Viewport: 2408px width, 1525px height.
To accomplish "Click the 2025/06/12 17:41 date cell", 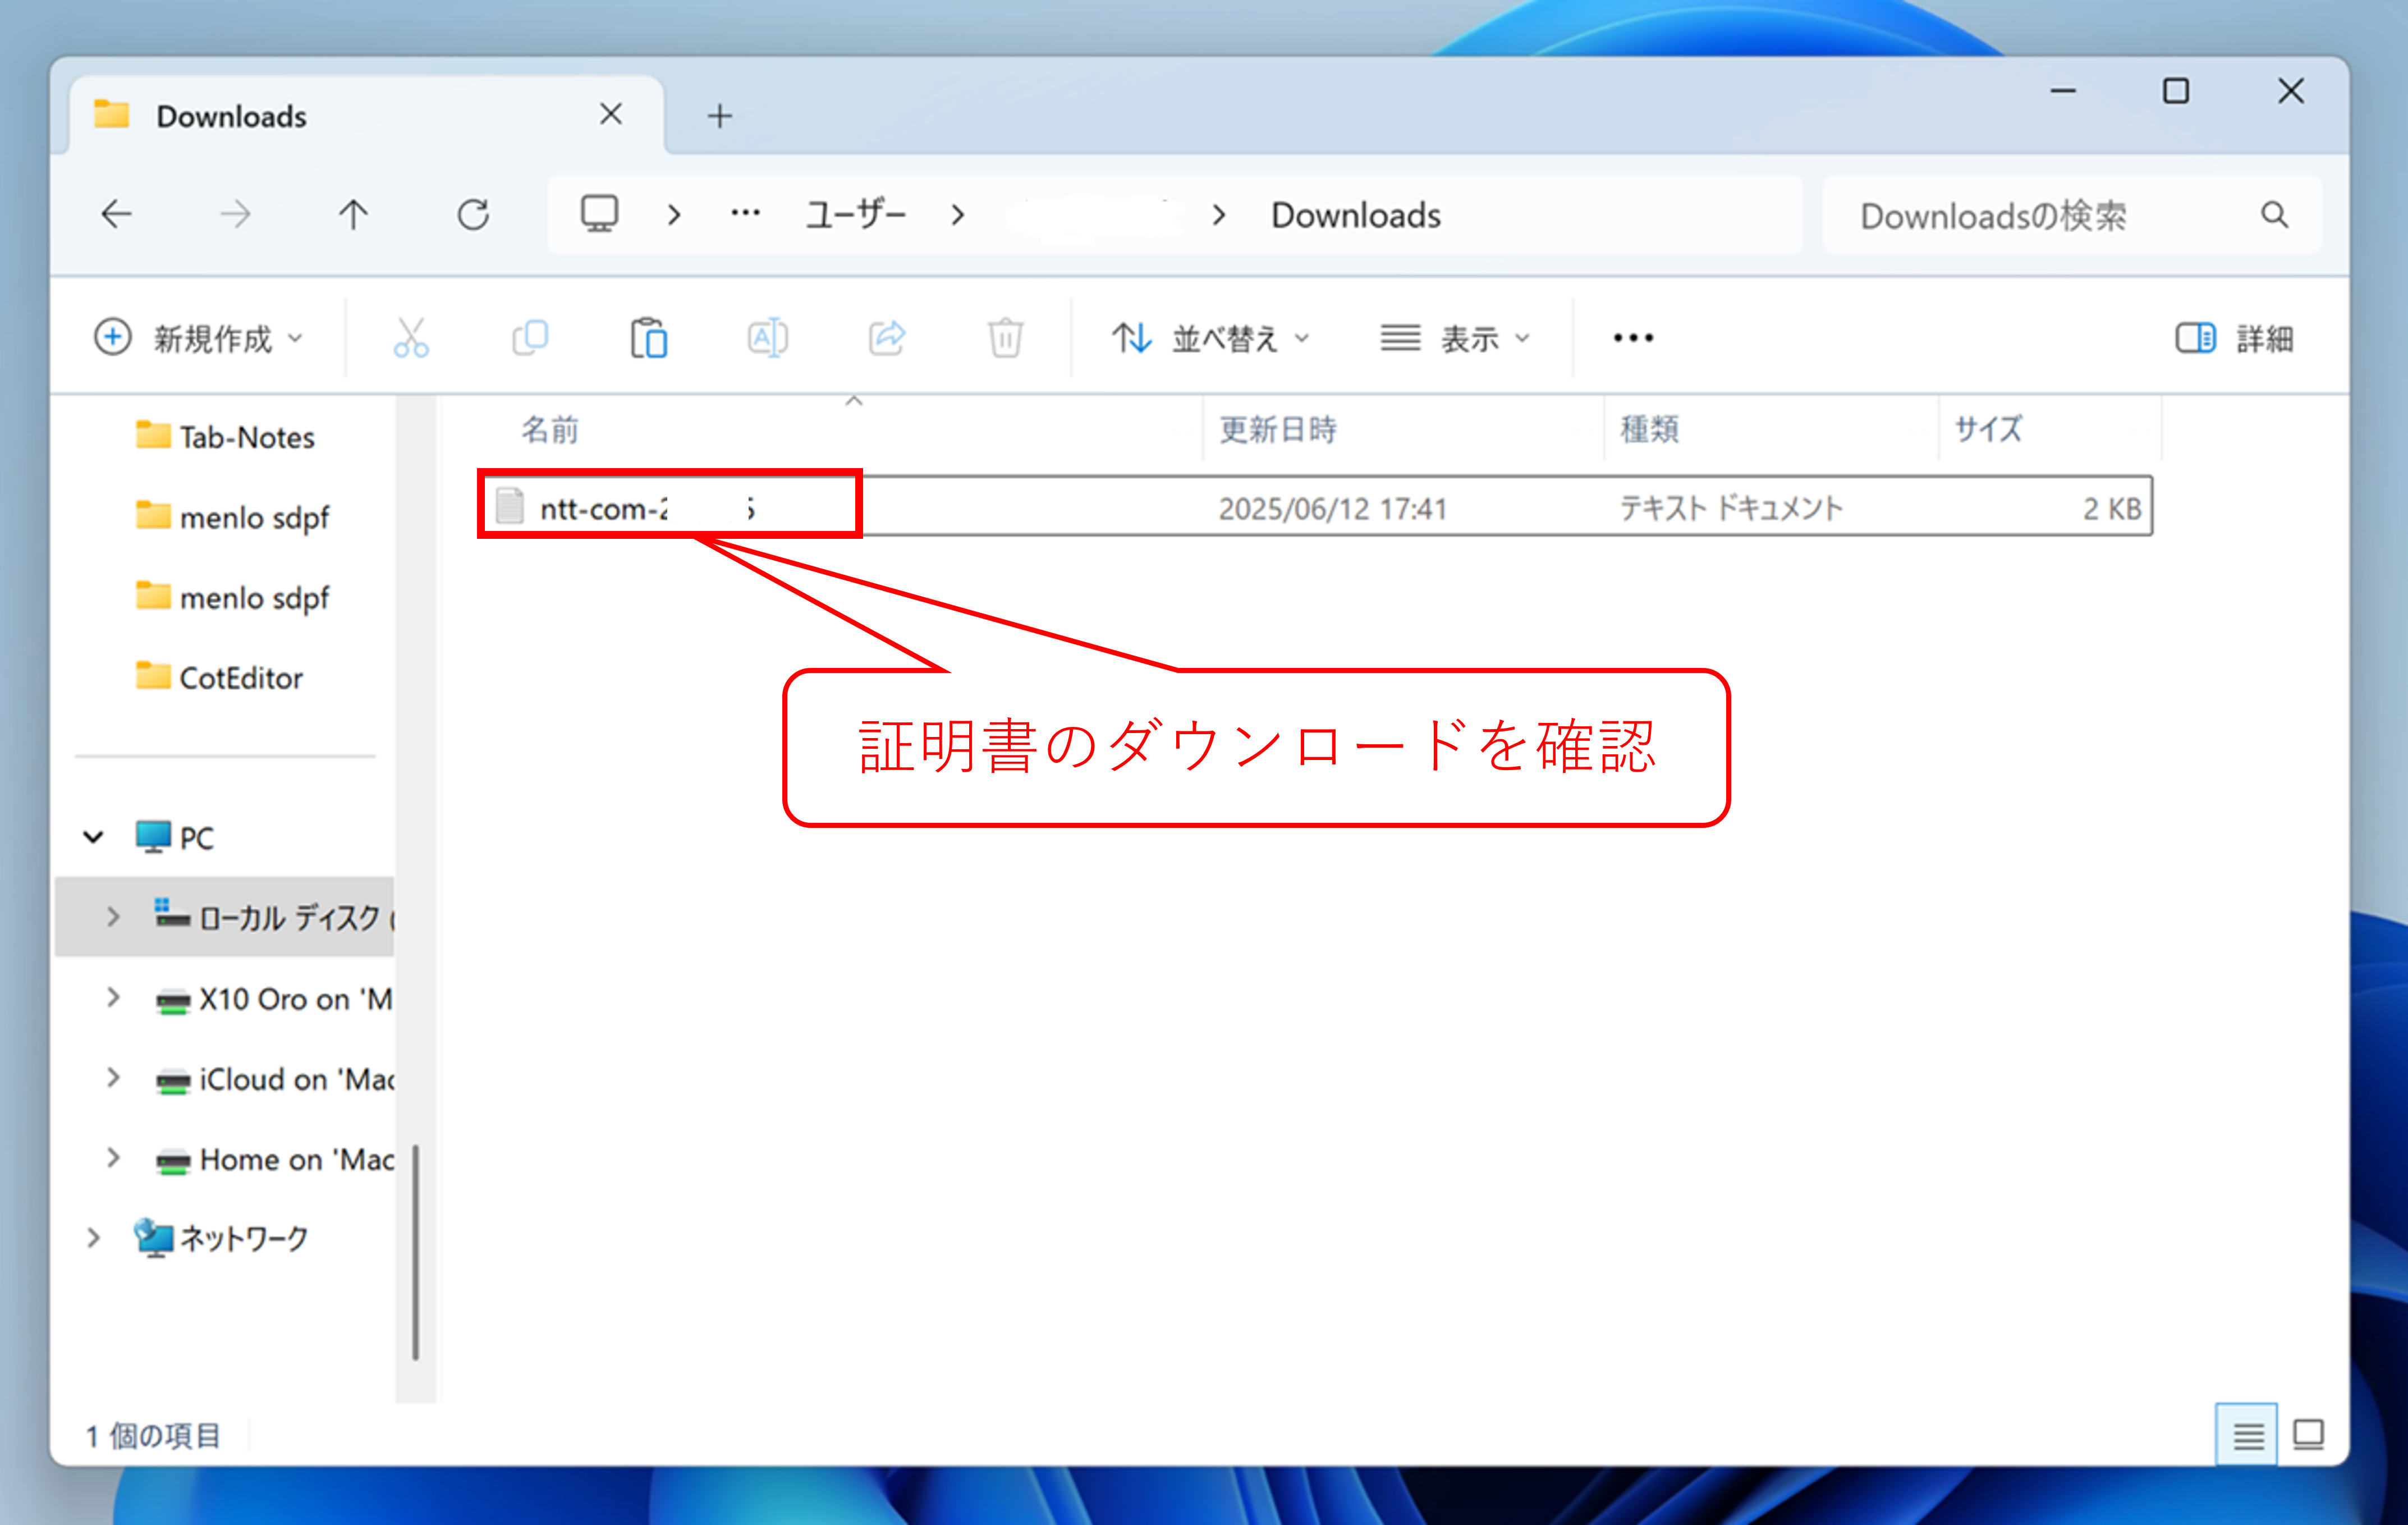I will pos(1332,508).
